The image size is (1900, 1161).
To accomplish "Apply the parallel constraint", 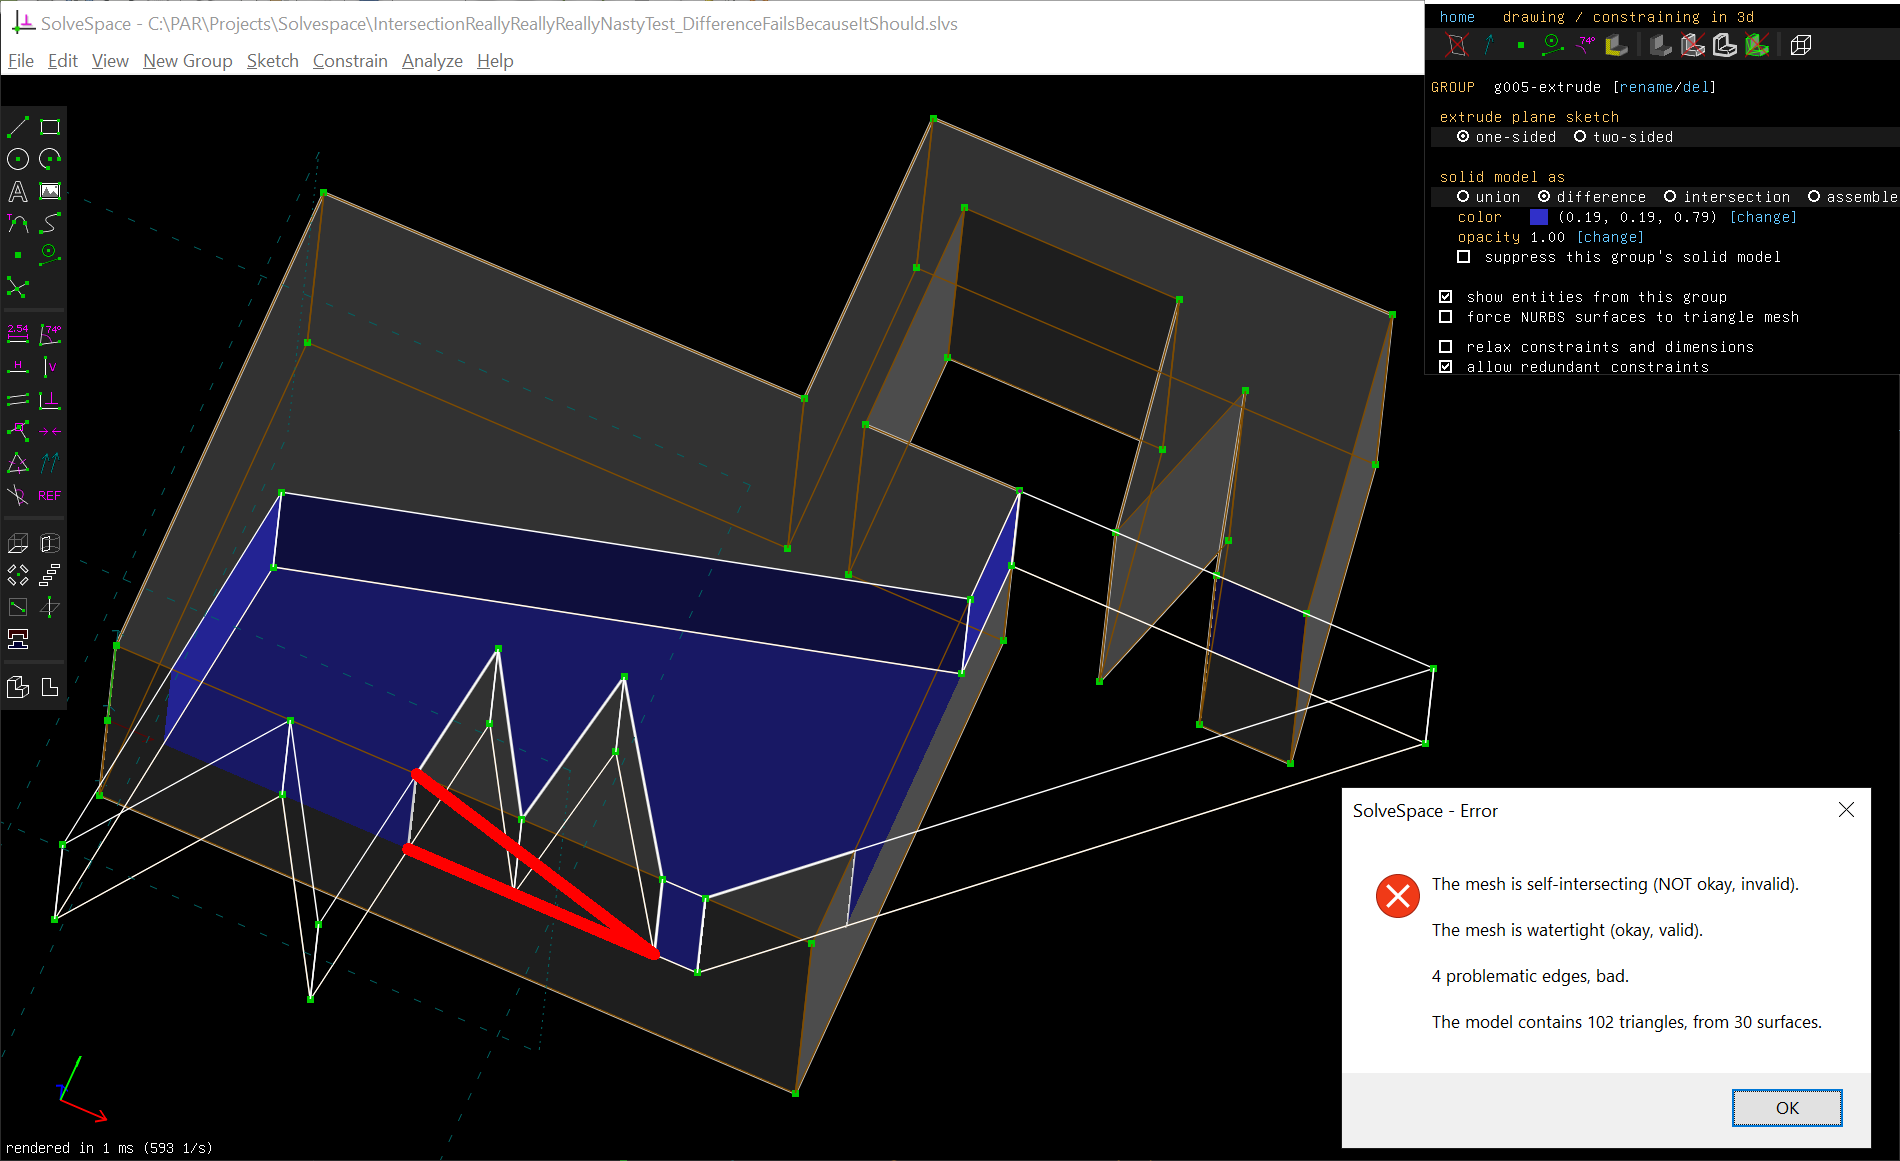I will coord(18,400).
